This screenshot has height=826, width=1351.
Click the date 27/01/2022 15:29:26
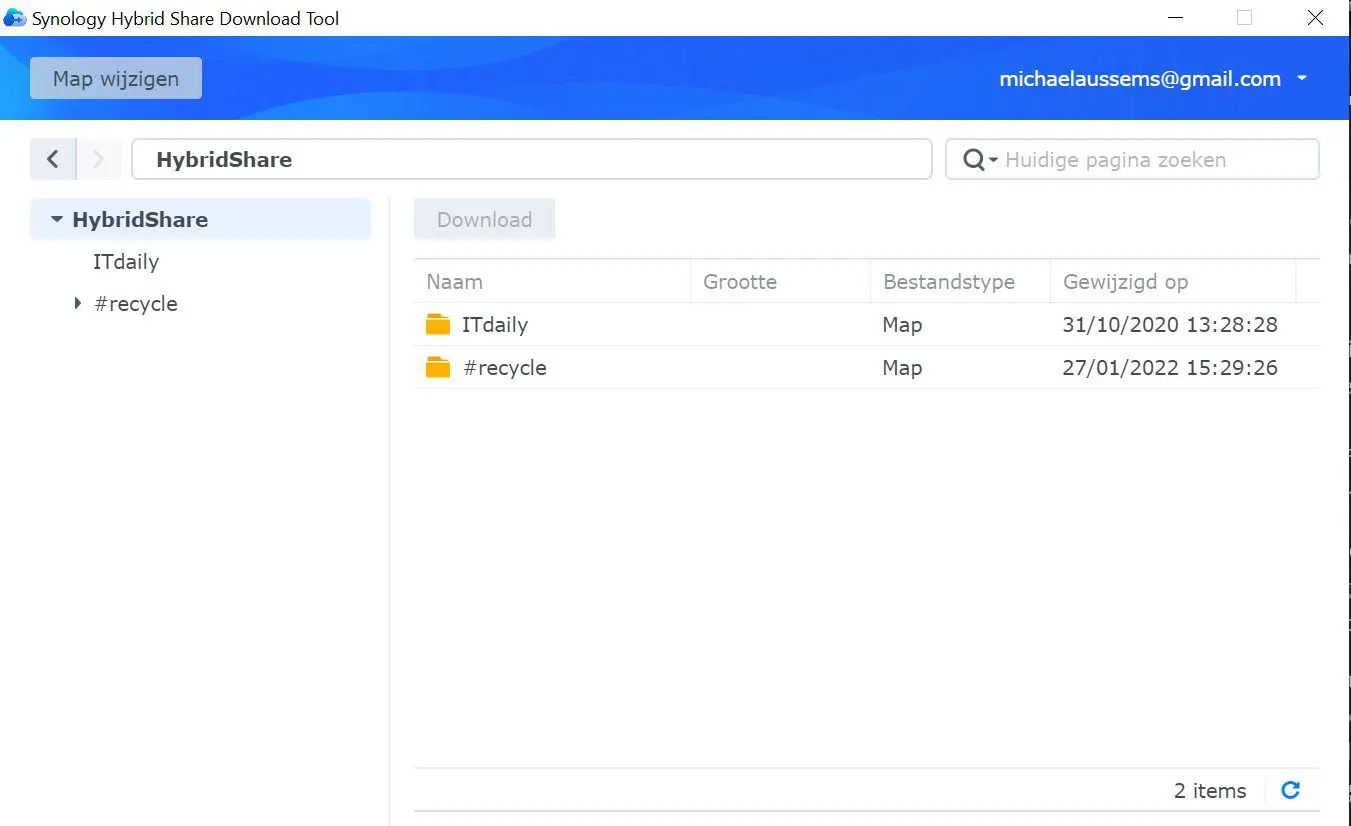pyautogui.click(x=1170, y=368)
